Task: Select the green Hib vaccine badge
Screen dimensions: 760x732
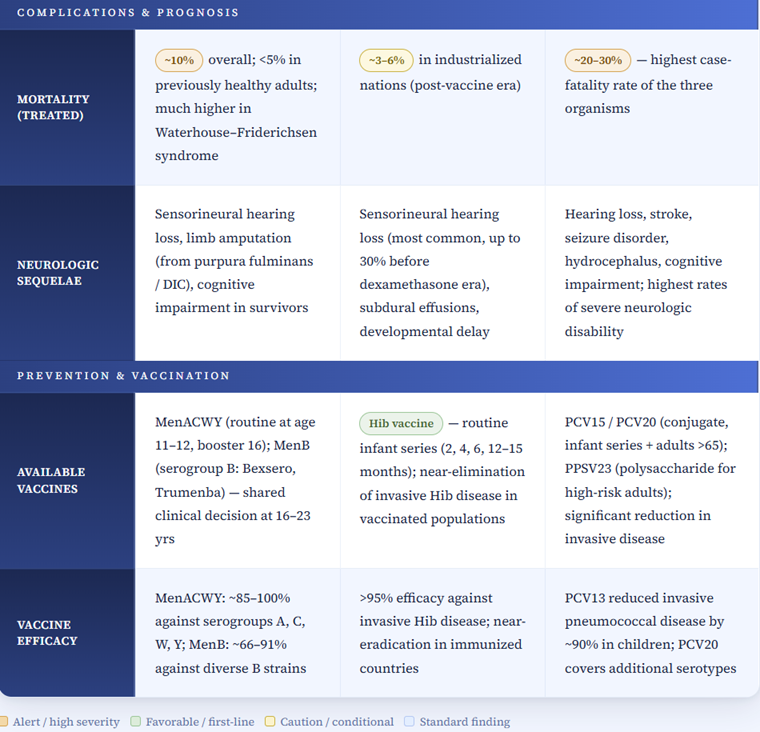Action: (401, 424)
